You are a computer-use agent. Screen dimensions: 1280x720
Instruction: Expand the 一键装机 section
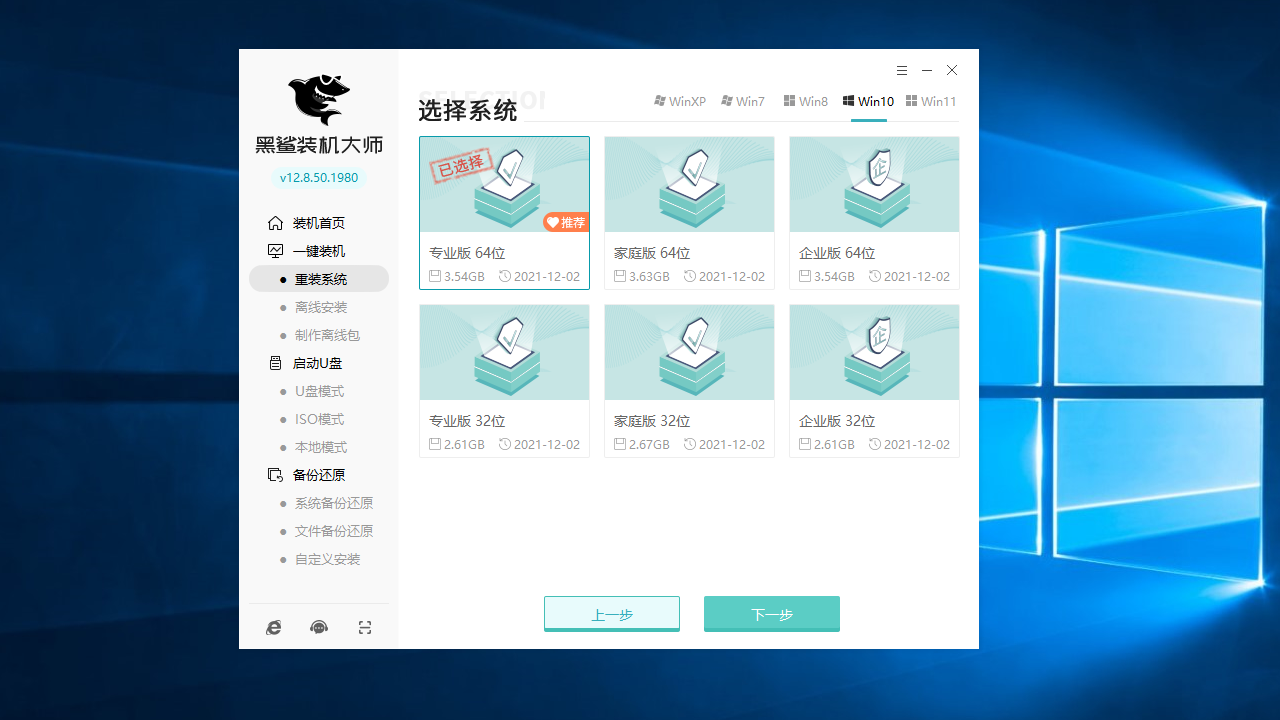pyautogui.click(x=320, y=250)
